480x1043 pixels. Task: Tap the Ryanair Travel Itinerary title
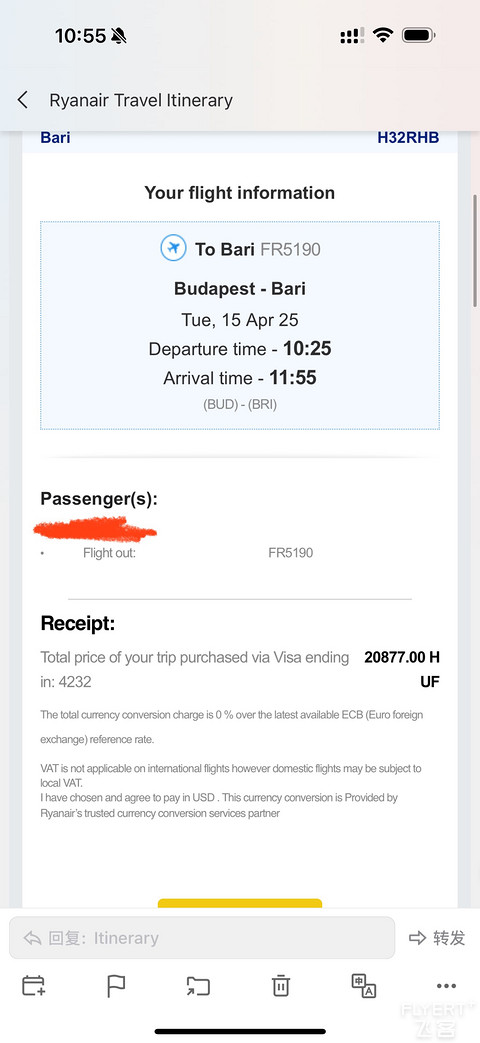point(141,100)
